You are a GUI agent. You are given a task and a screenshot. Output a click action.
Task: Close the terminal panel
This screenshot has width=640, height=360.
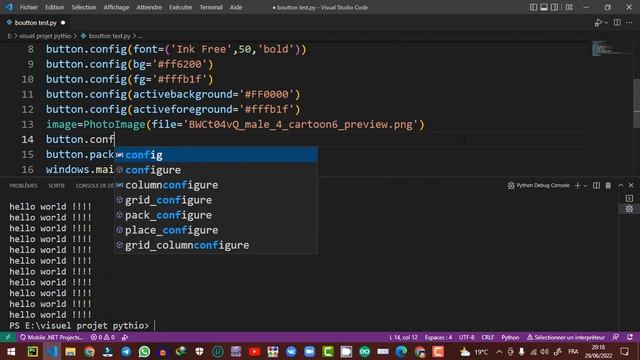coord(631,185)
